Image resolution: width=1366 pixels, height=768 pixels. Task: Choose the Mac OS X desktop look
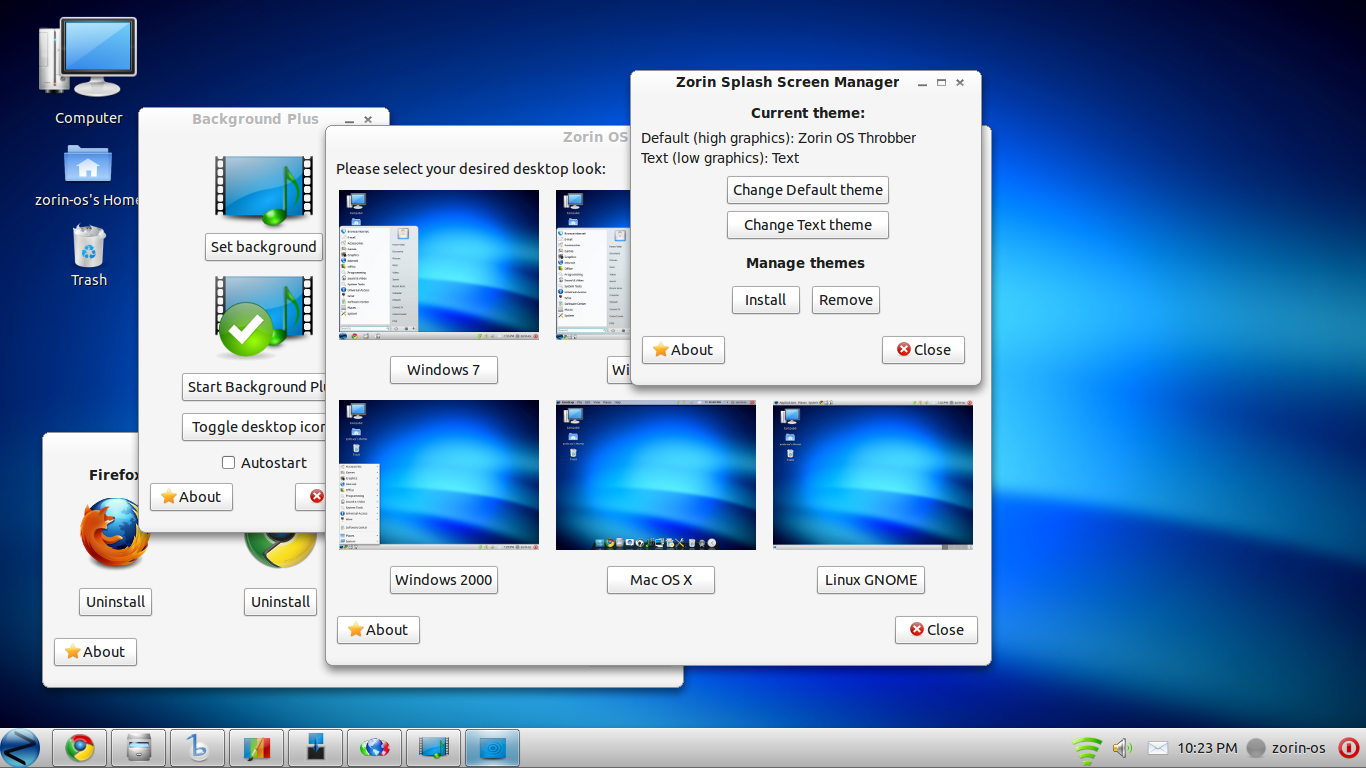tap(660, 580)
